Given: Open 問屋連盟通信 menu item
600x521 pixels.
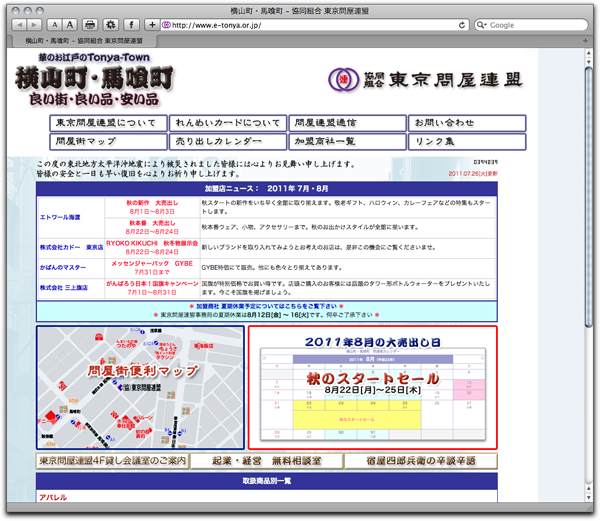Looking at the screenshot, I should 347,123.
